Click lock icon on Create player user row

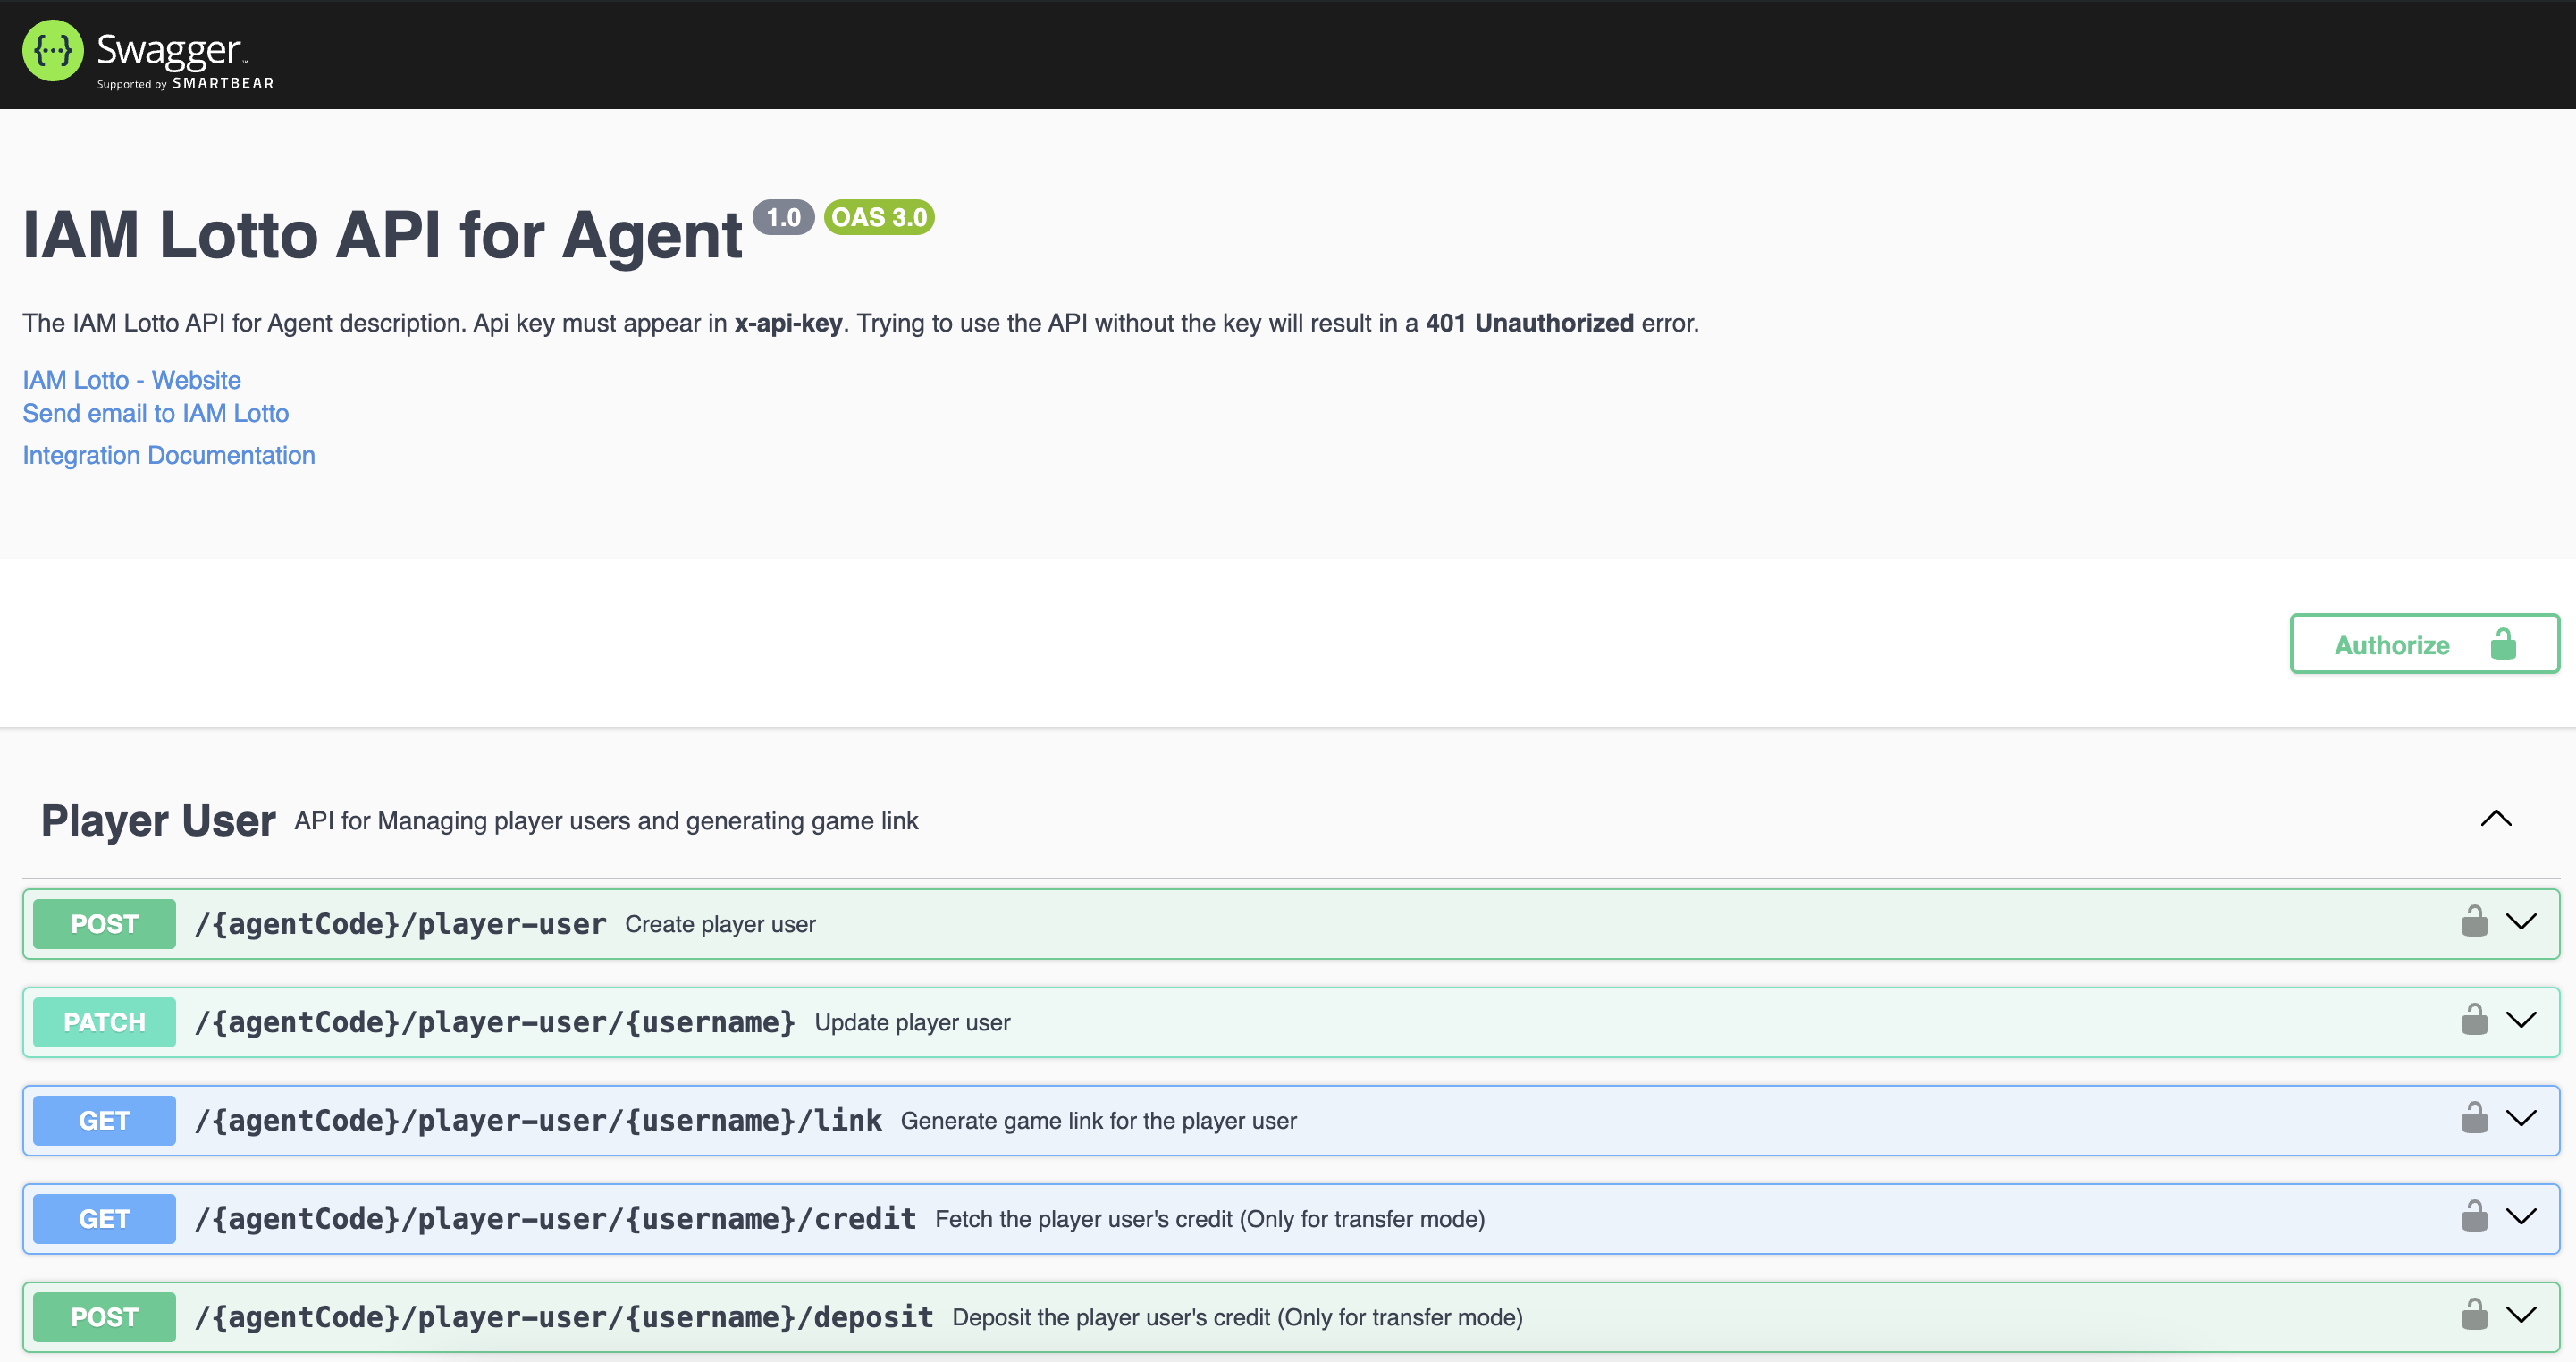point(2474,921)
